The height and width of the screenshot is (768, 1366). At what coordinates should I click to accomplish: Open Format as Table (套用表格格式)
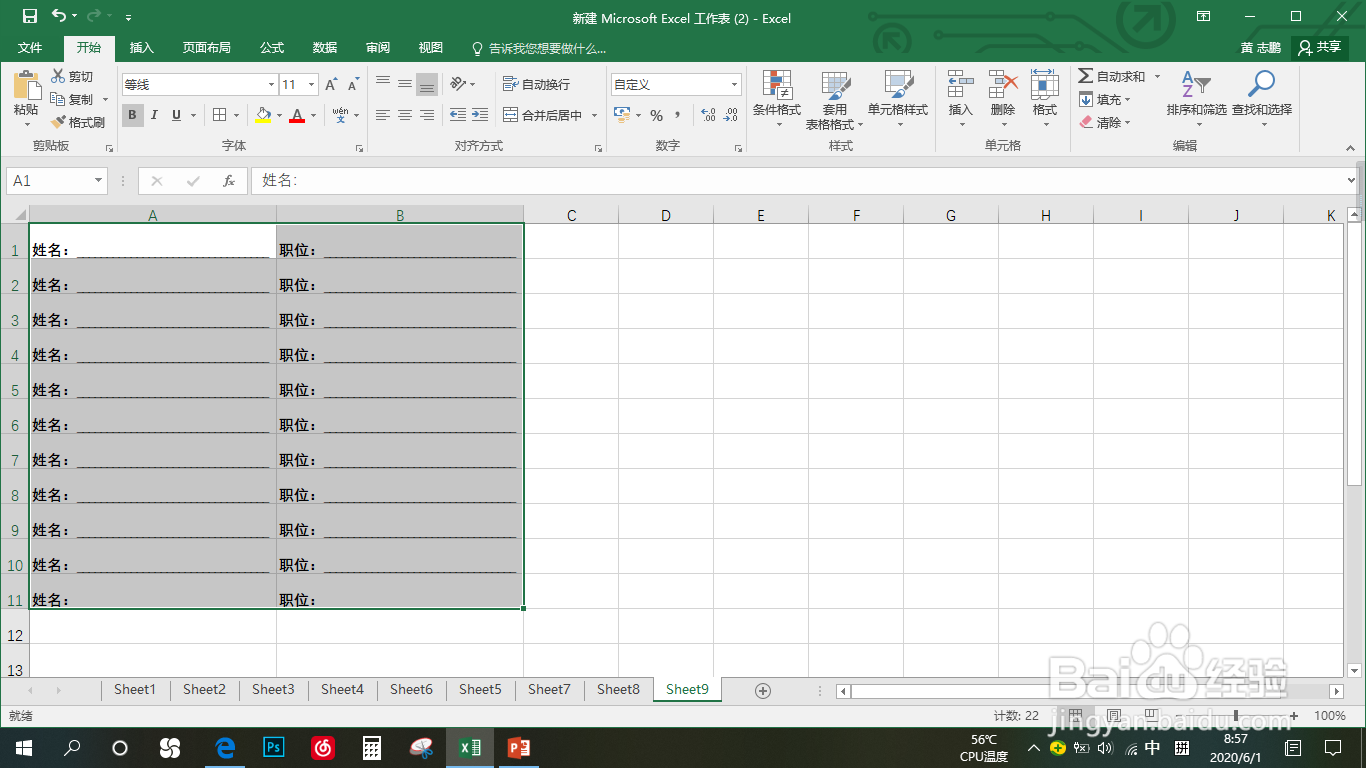835,100
